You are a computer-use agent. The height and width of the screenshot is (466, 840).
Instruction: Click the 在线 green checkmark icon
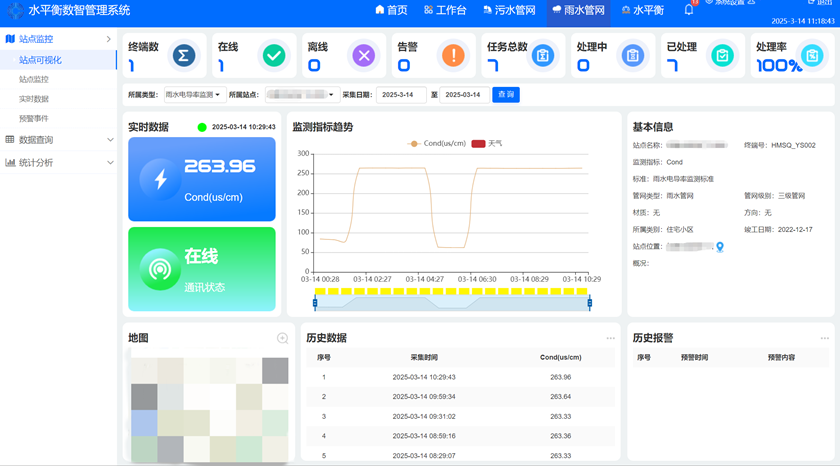[274, 56]
